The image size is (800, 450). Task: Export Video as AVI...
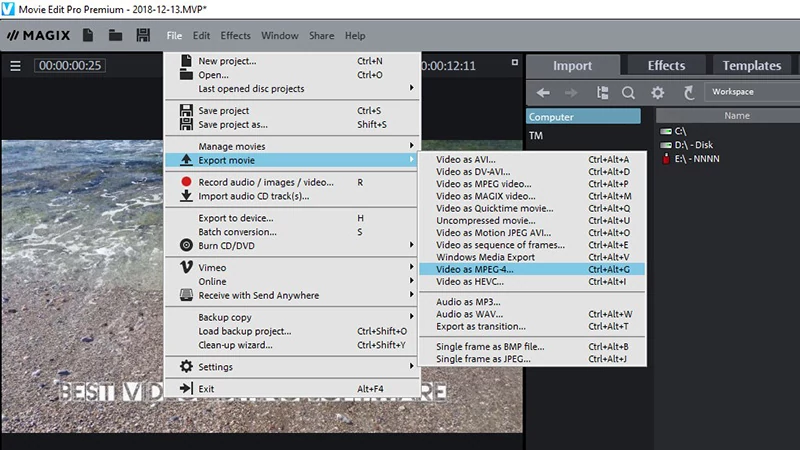click(532, 159)
